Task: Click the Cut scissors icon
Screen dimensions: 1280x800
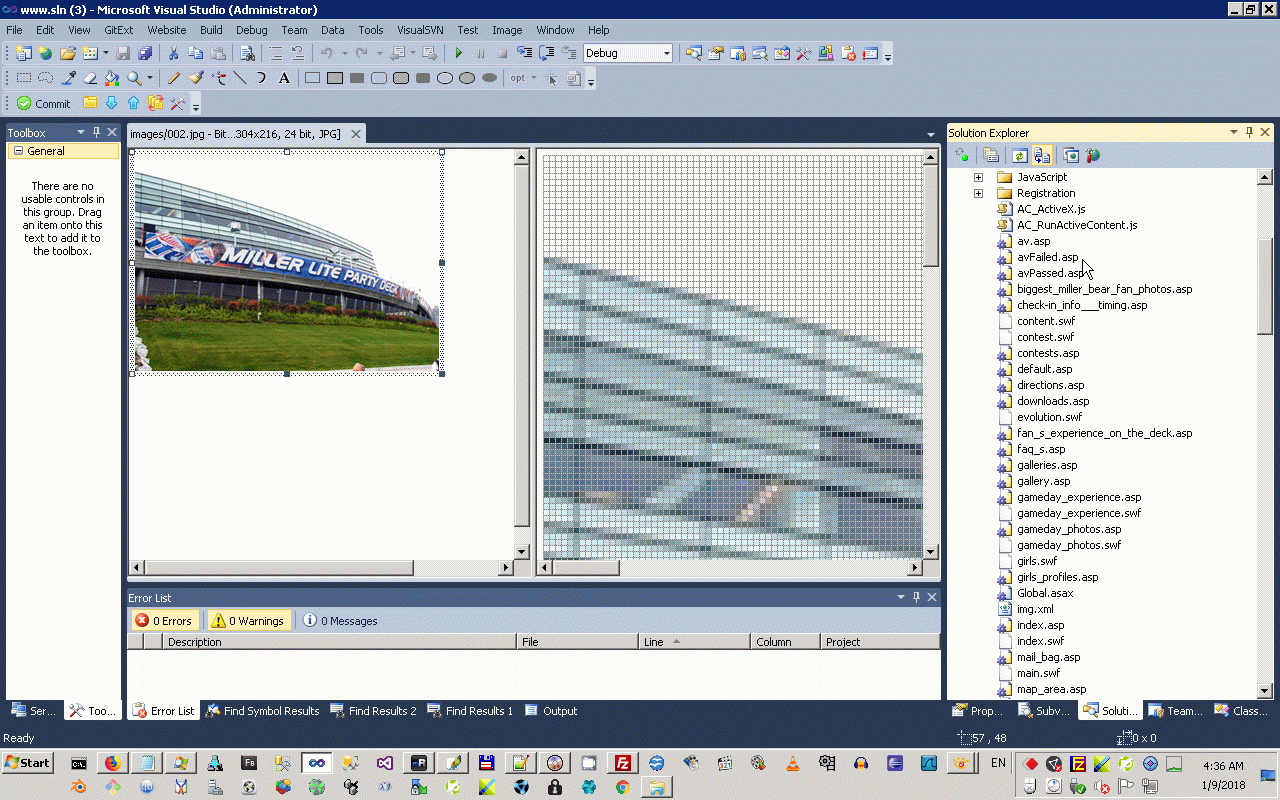Action: click(x=173, y=53)
